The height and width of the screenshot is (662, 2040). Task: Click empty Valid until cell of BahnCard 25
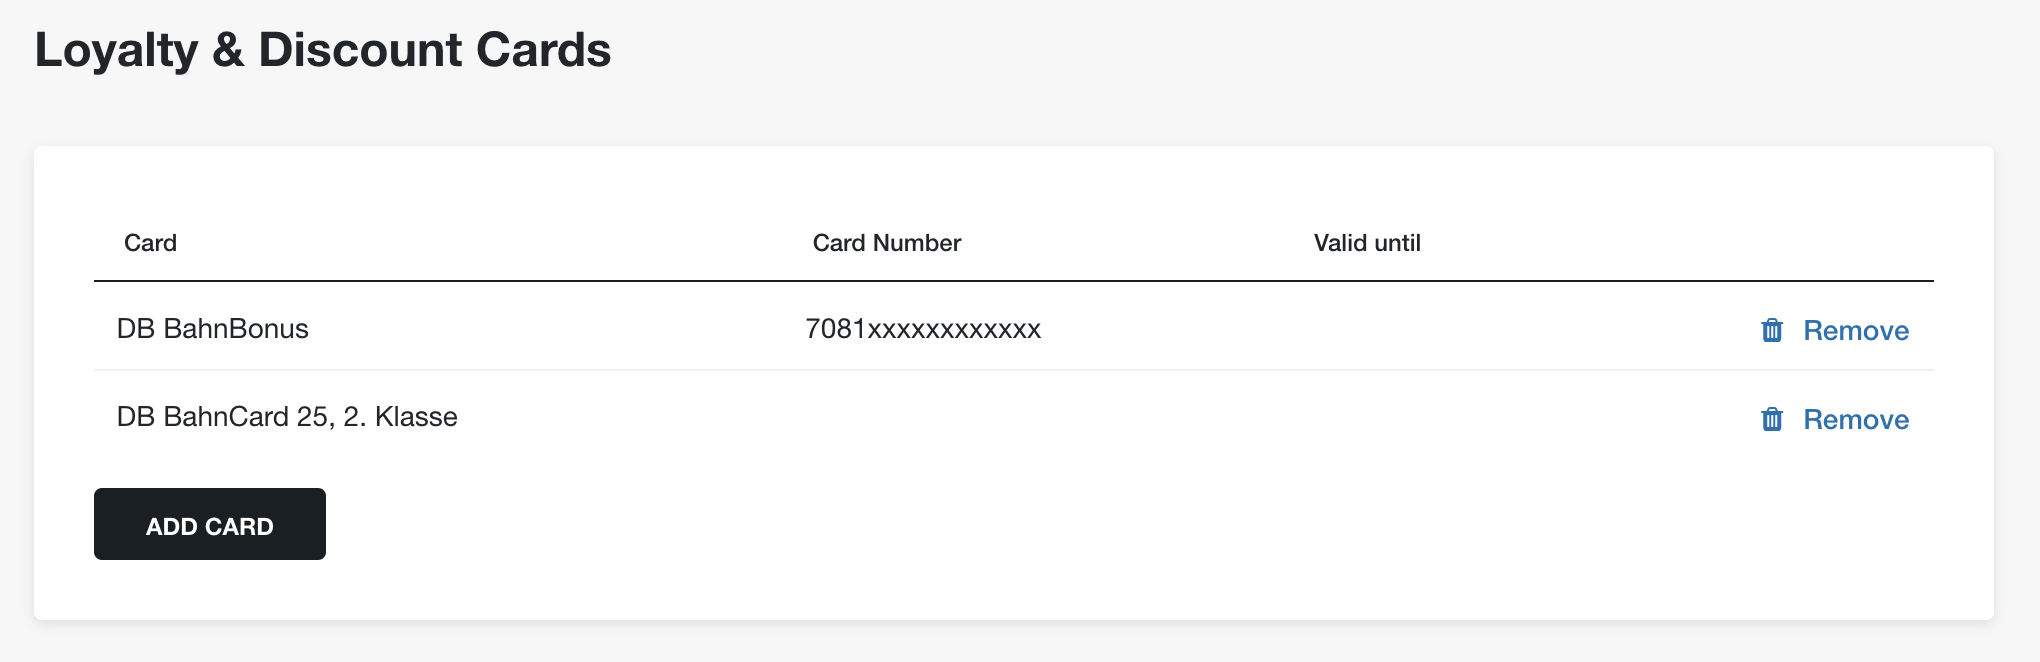tap(1480, 416)
